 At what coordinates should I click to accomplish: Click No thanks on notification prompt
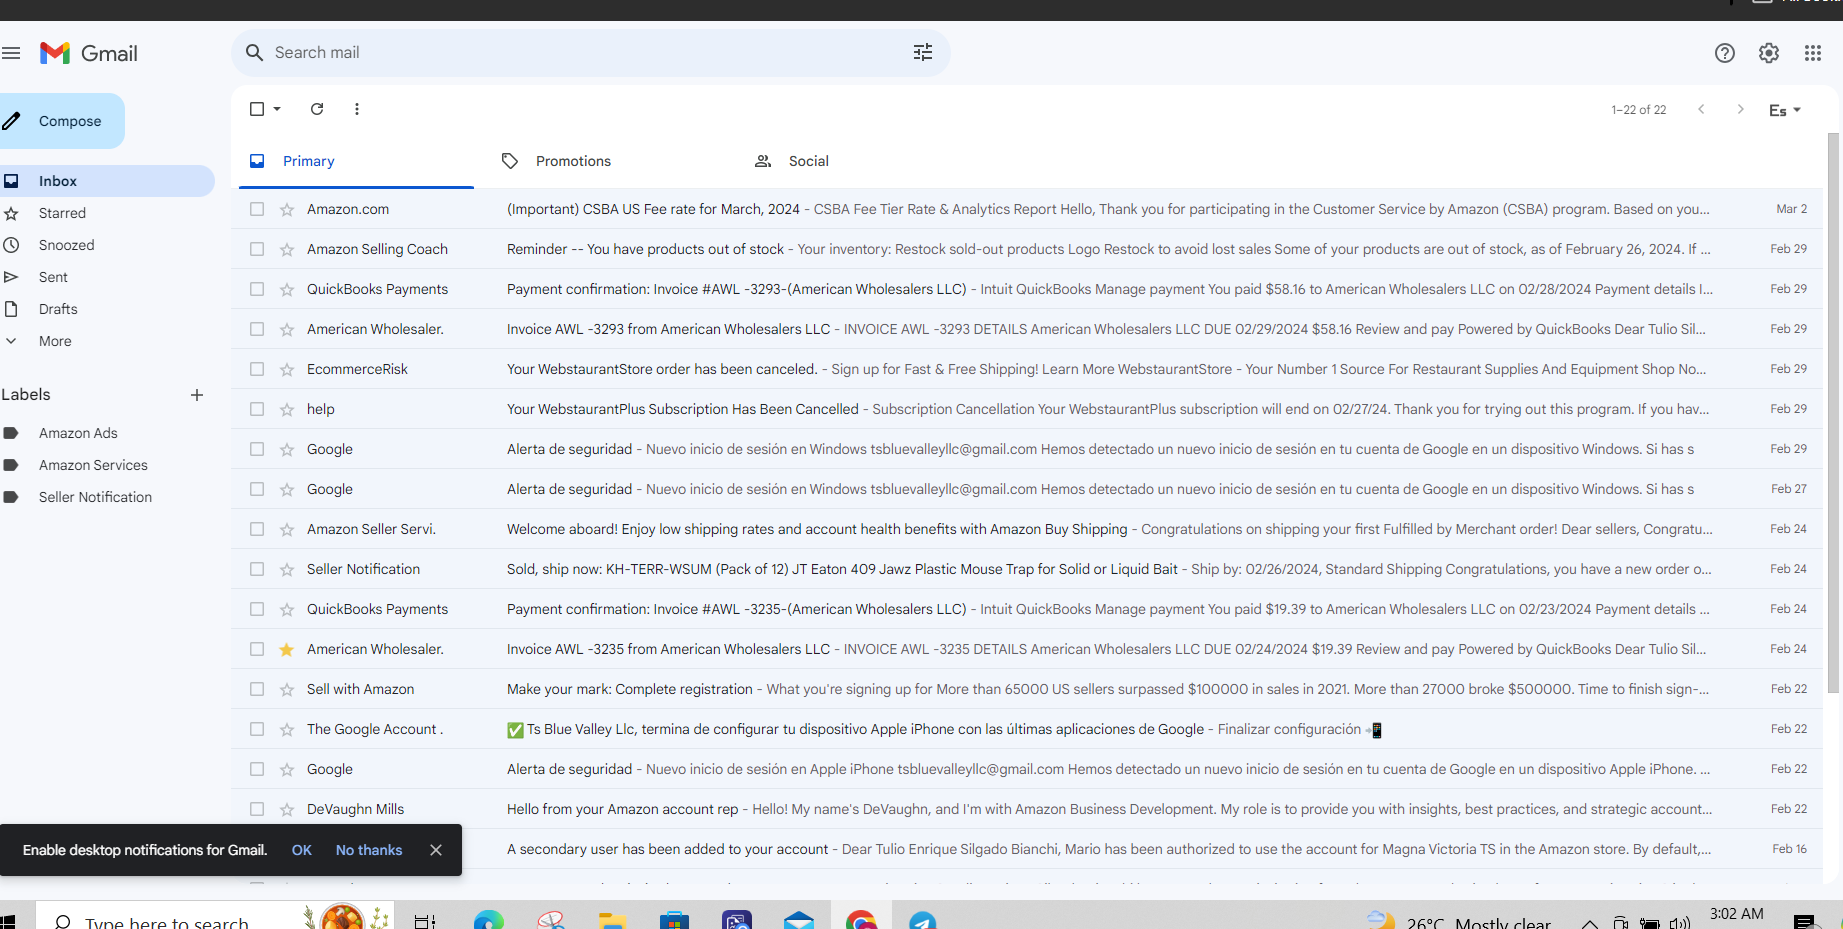pos(369,850)
